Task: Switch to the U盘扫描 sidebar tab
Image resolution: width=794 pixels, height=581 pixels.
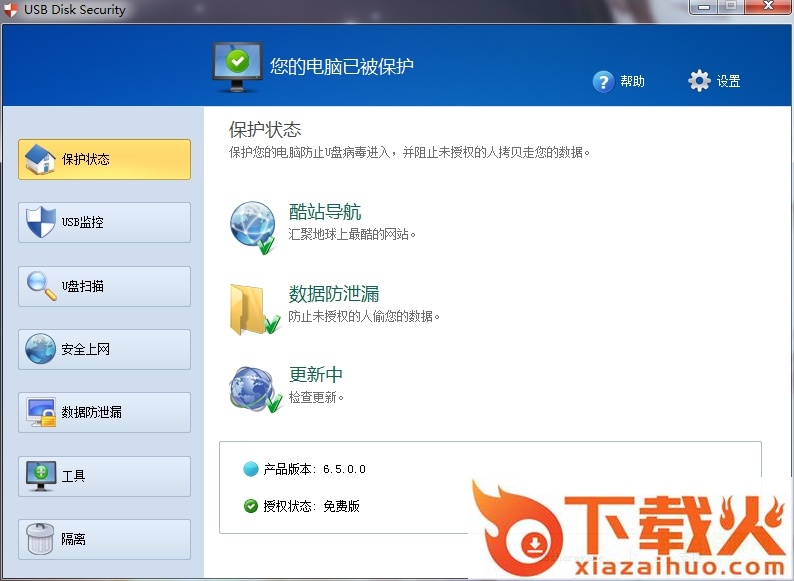Action: click(x=104, y=286)
